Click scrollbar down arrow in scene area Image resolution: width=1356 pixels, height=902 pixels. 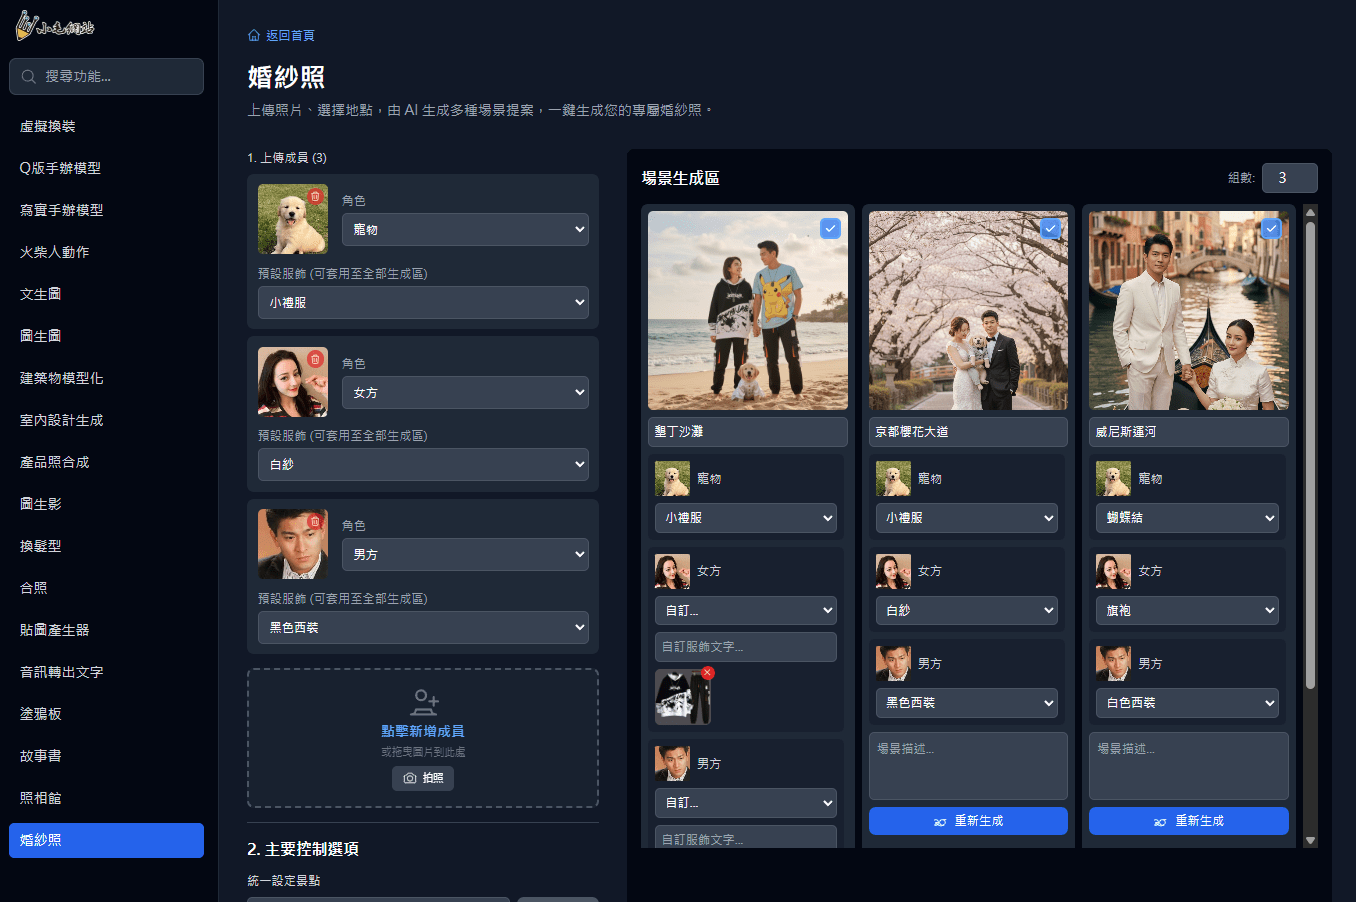(x=1310, y=841)
